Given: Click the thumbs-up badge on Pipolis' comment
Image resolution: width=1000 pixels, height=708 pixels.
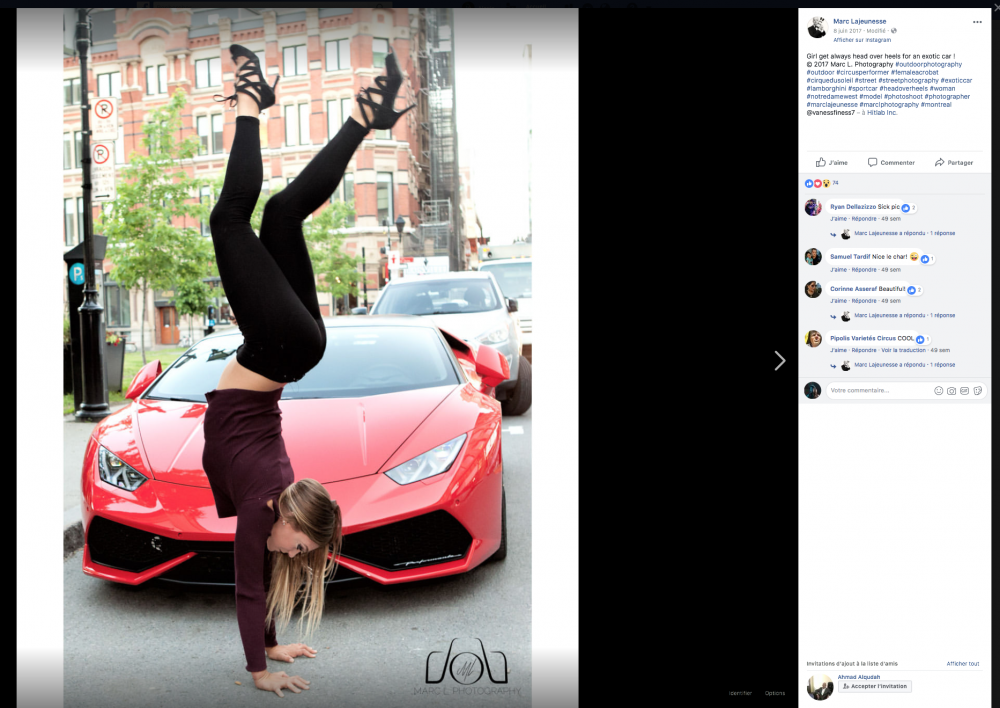Looking at the screenshot, I should click(x=920, y=338).
